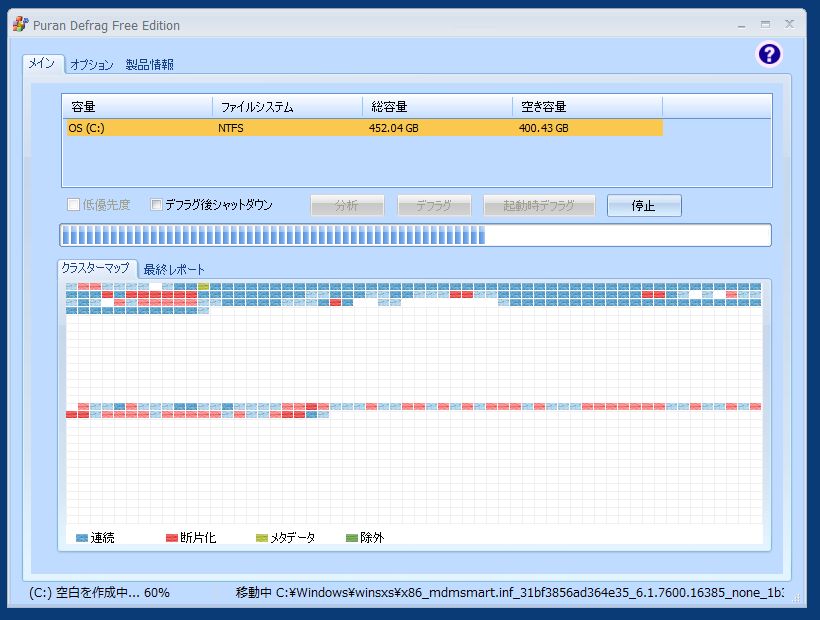Image resolution: width=820 pixels, height=620 pixels.
Task: Maximize the Puran Defrag window
Action: [766, 25]
